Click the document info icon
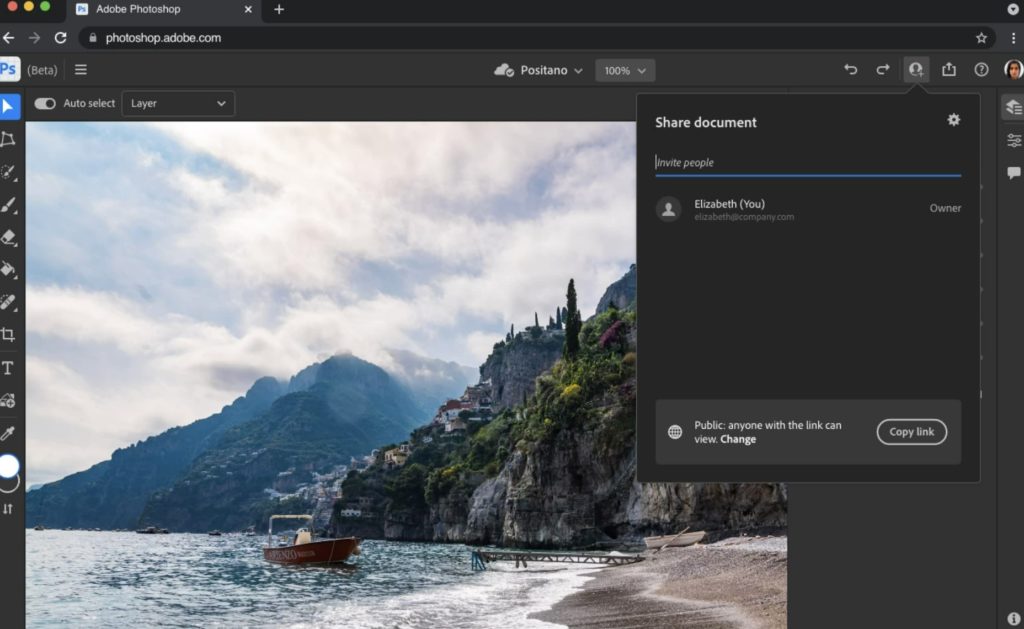1024x629 pixels. 1014,618
